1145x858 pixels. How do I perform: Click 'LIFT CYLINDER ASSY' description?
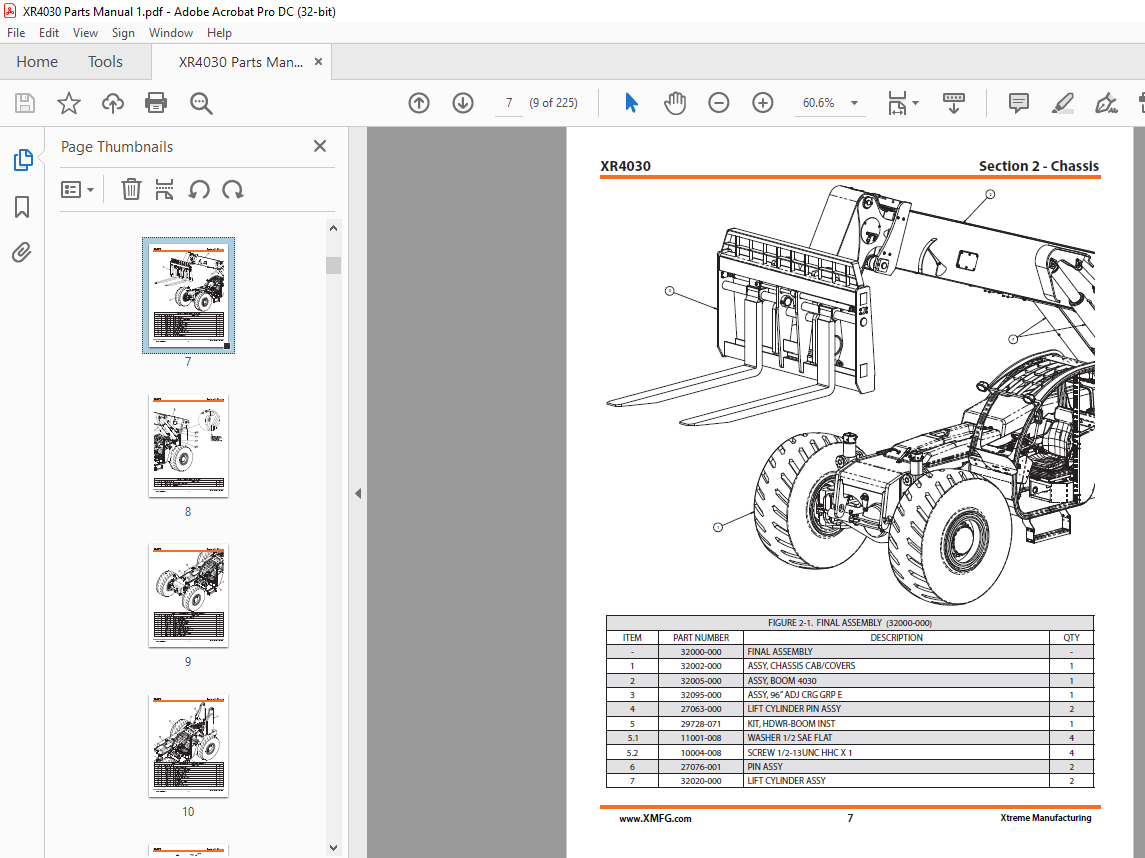786,781
